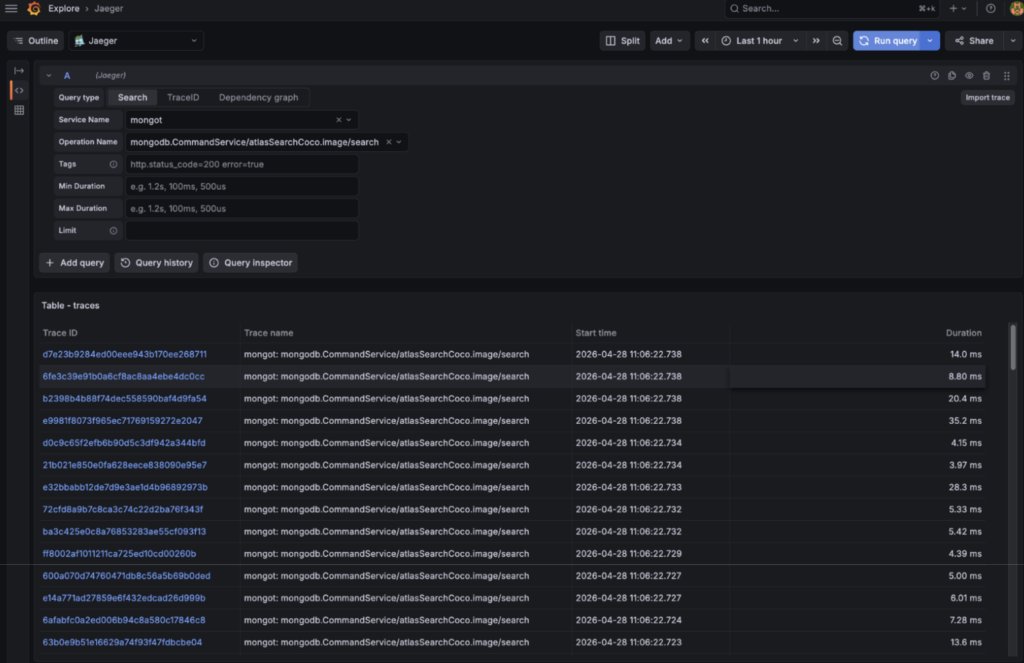1024x663 pixels.
Task: Open the table view icon in left sidebar
Action: pyautogui.click(x=19, y=110)
